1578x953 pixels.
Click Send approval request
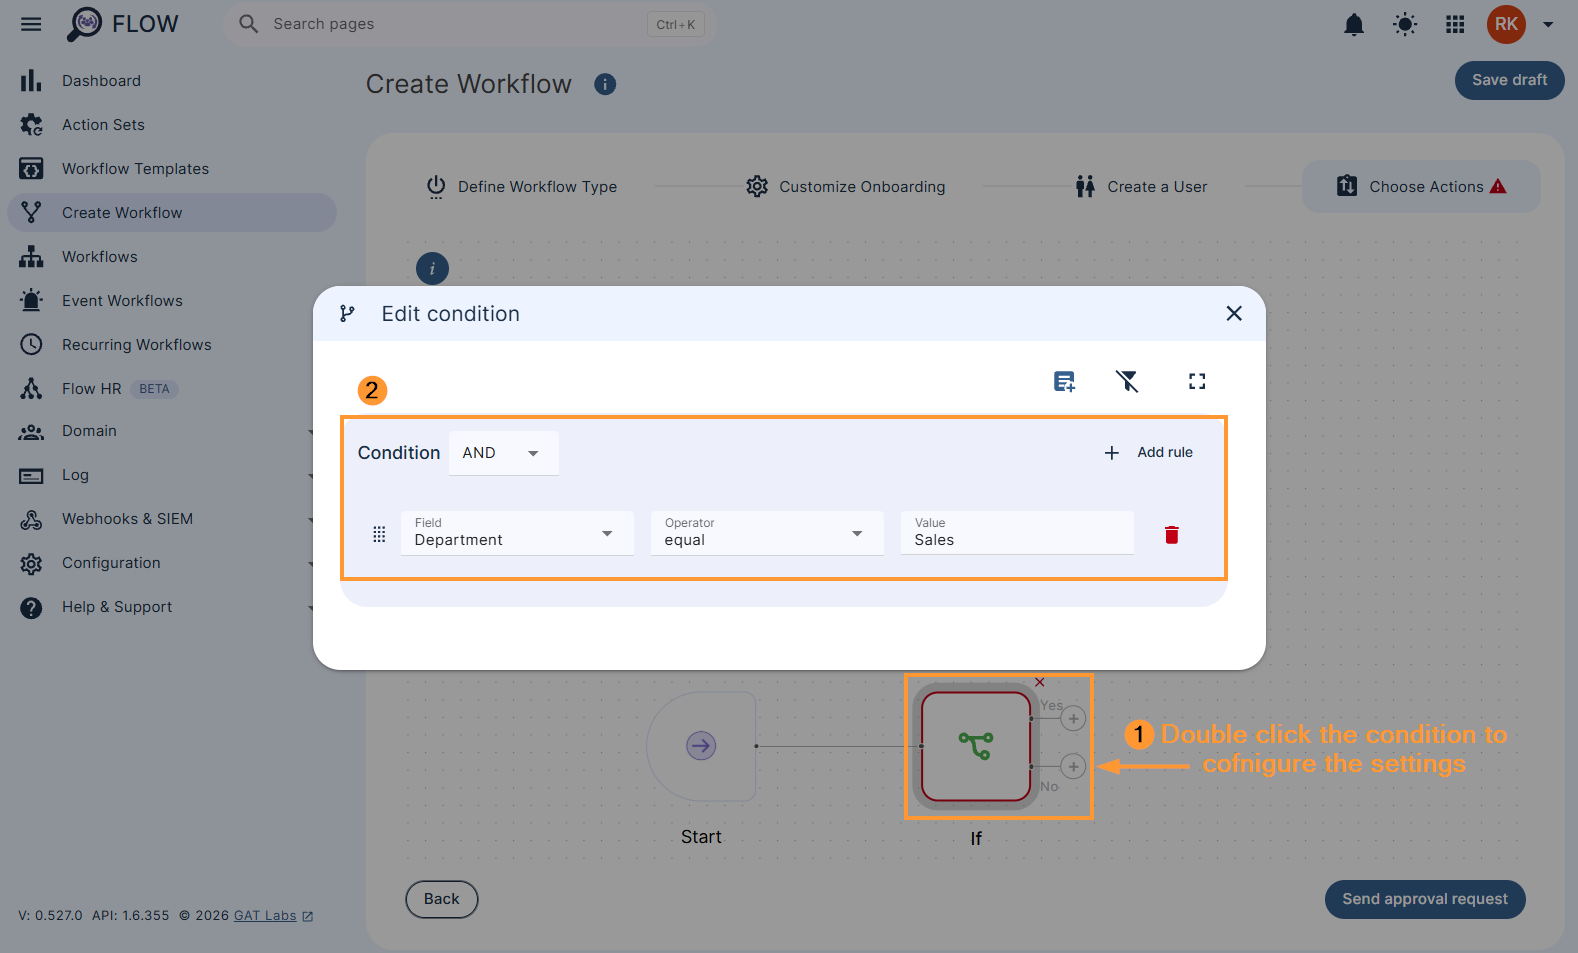1425,899
